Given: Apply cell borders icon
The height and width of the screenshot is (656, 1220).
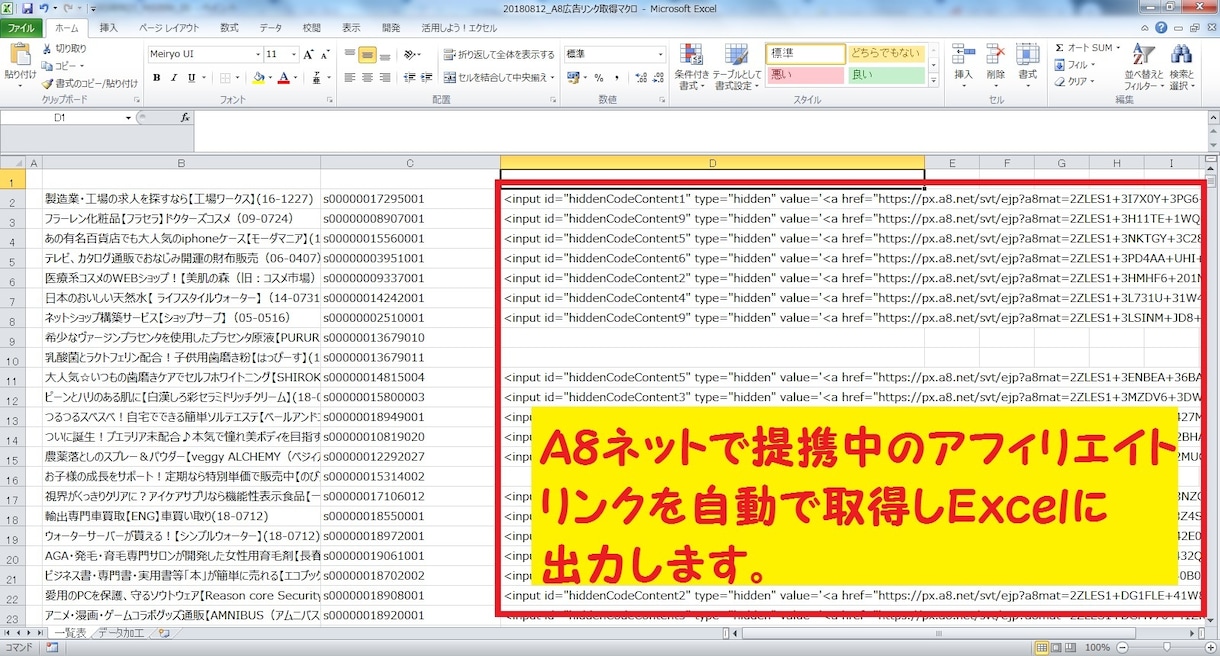Looking at the screenshot, I should [x=226, y=78].
